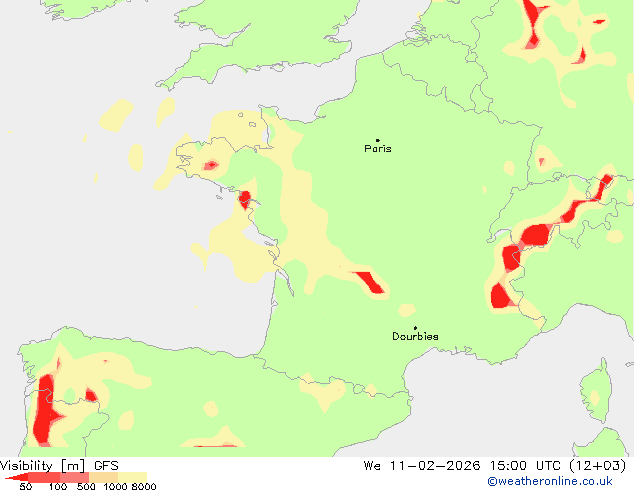Click the Paris city label

click(x=378, y=149)
